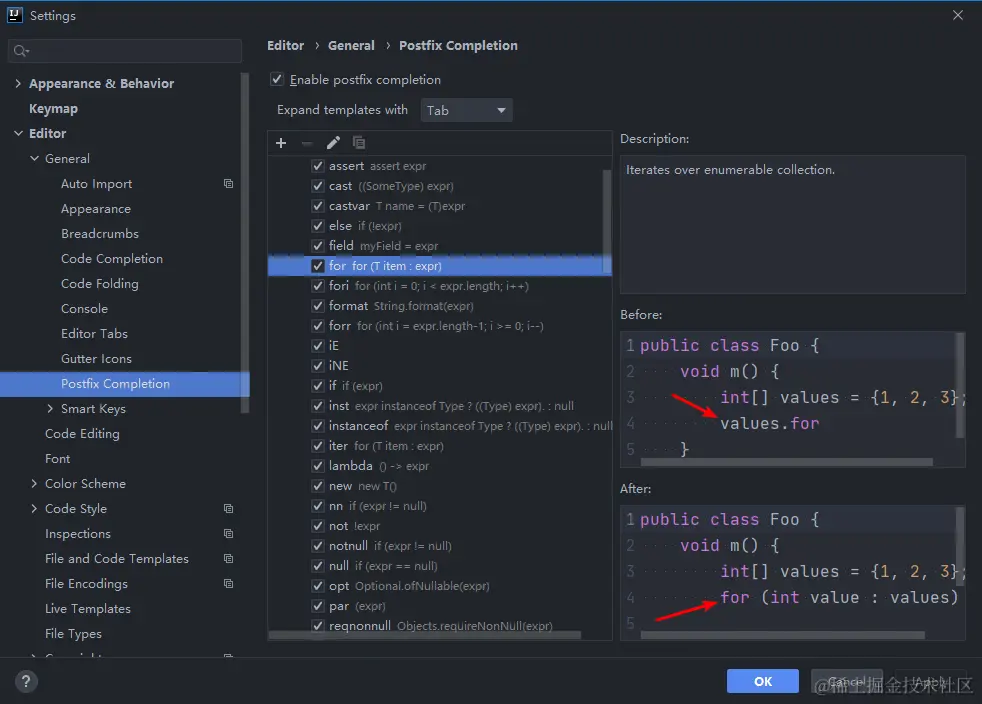
Task: Click the template list horizontal scrollbar
Action: click(x=425, y=635)
